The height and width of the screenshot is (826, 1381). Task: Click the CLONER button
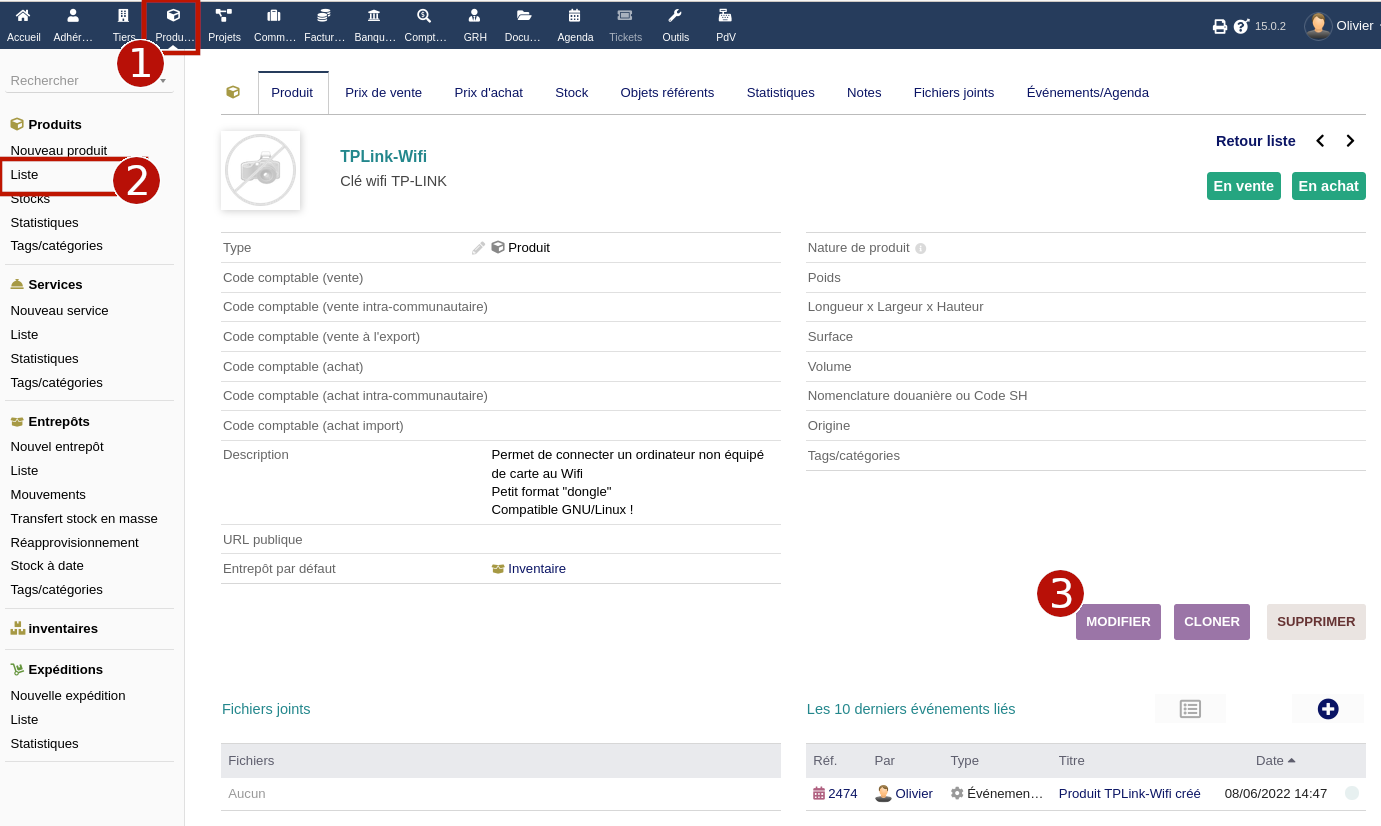pos(1212,622)
